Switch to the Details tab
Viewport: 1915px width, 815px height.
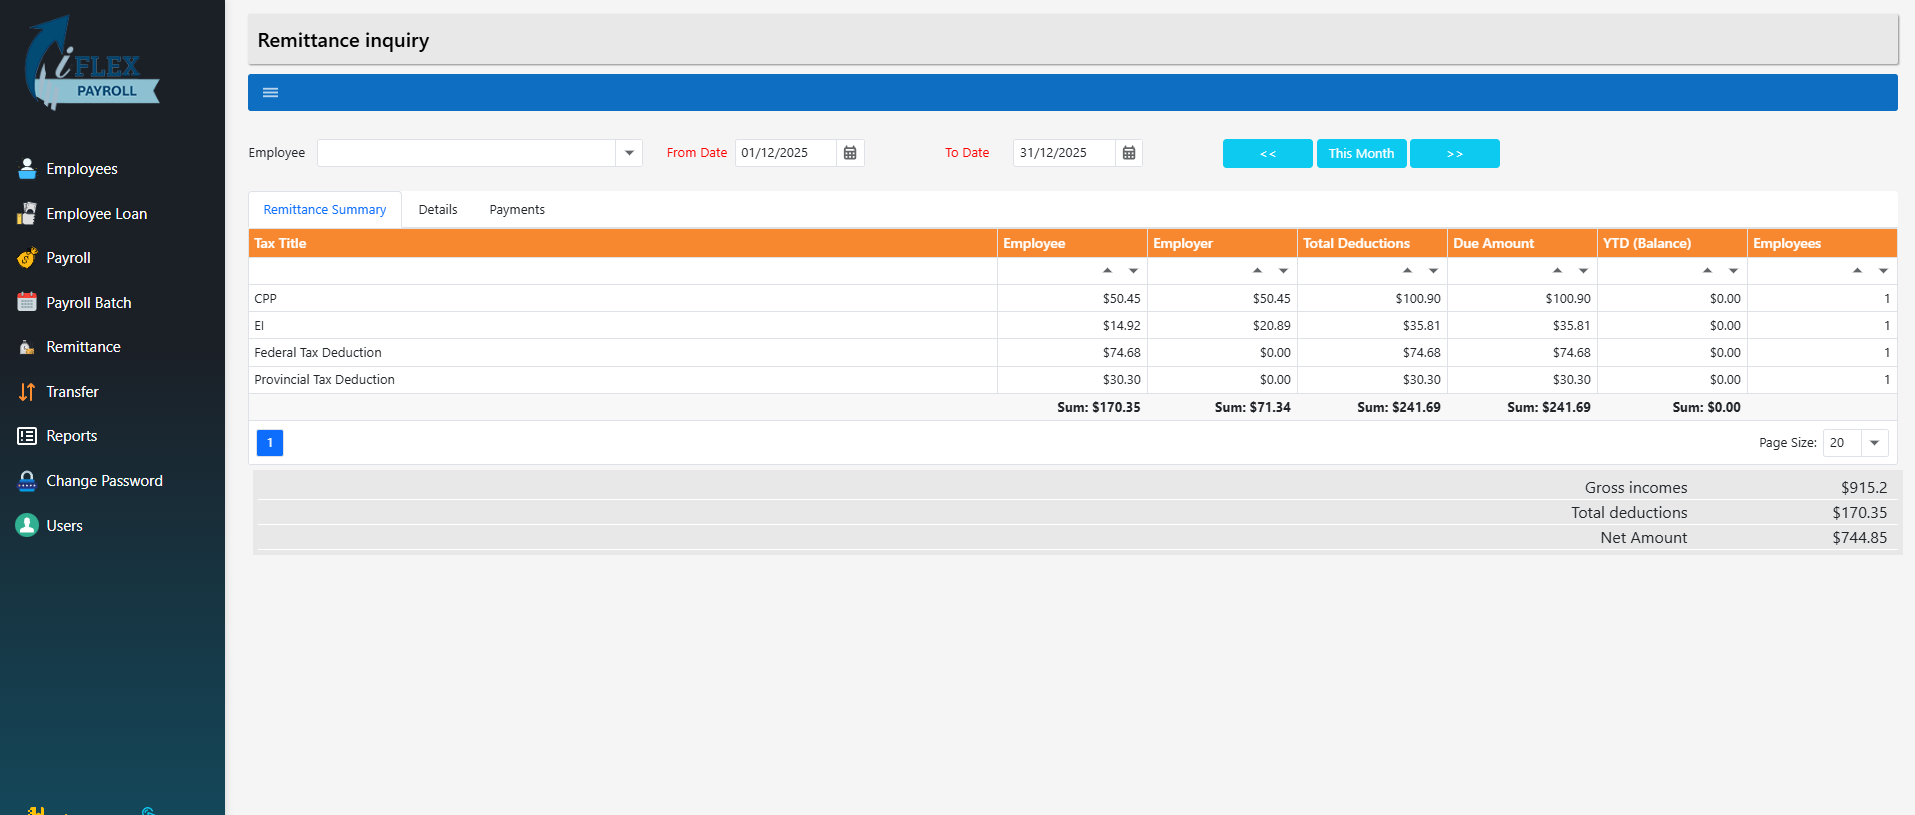pos(438,210)
